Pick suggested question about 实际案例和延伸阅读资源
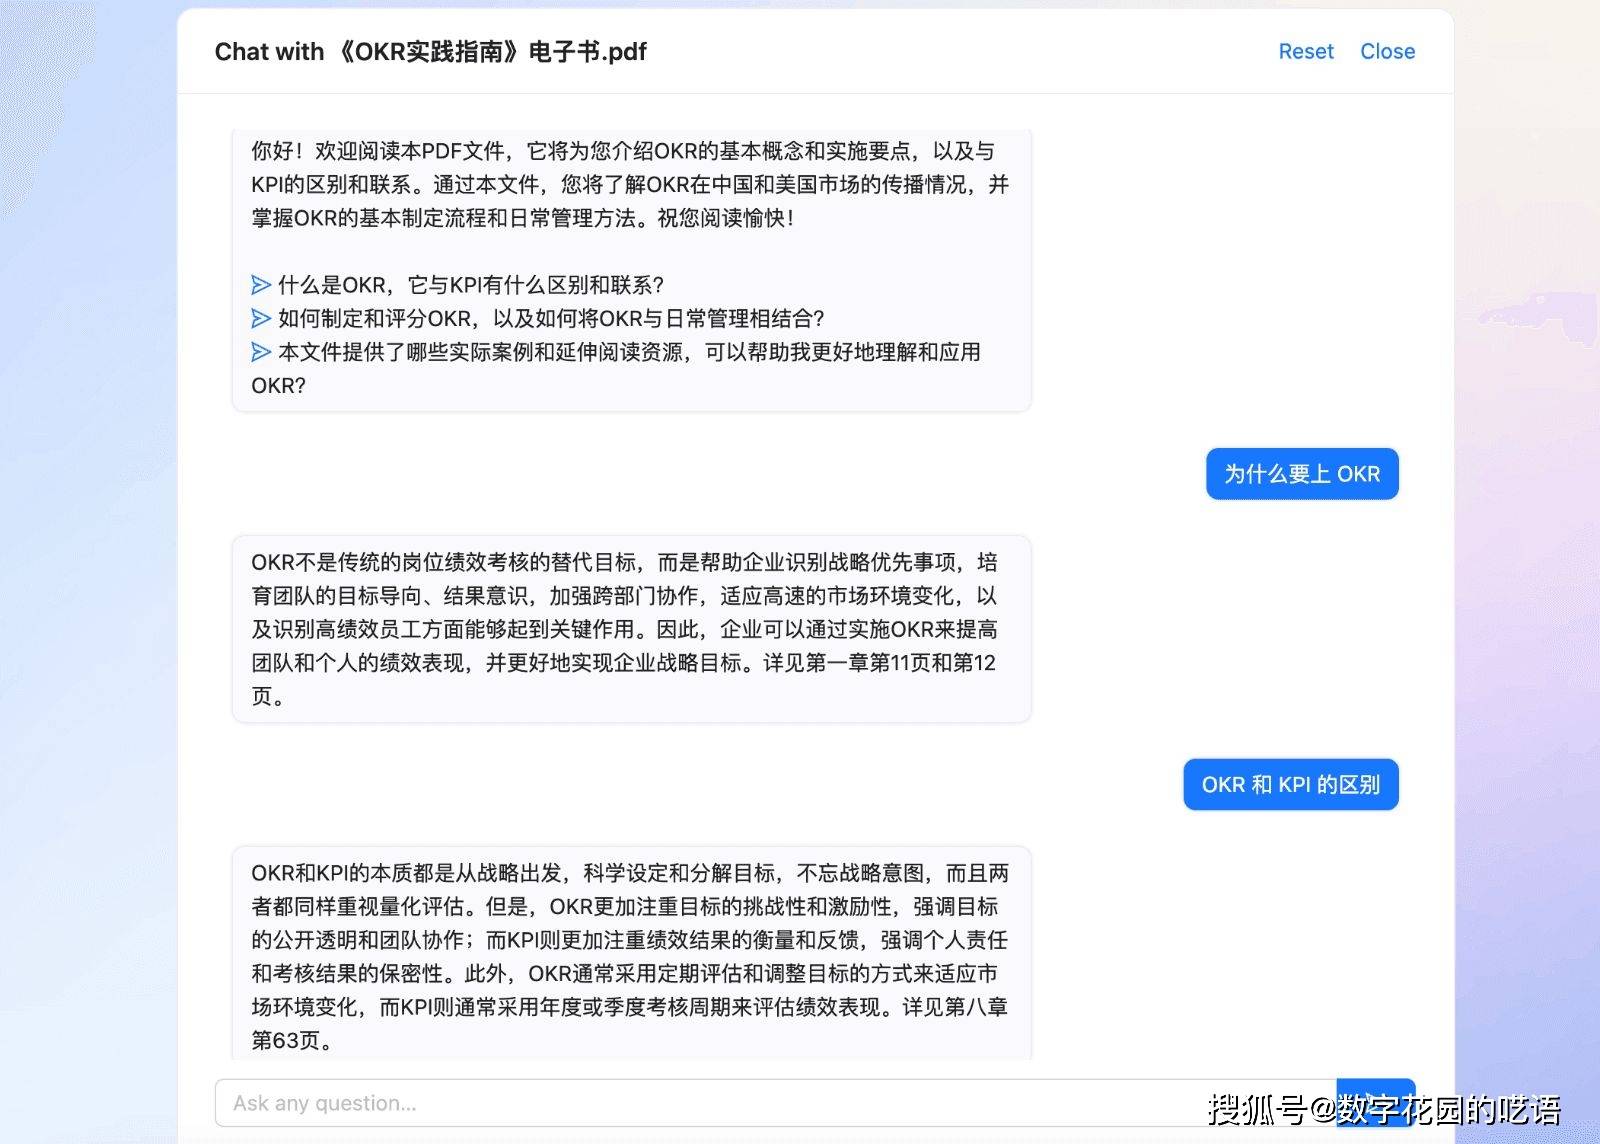 point(628,352)
